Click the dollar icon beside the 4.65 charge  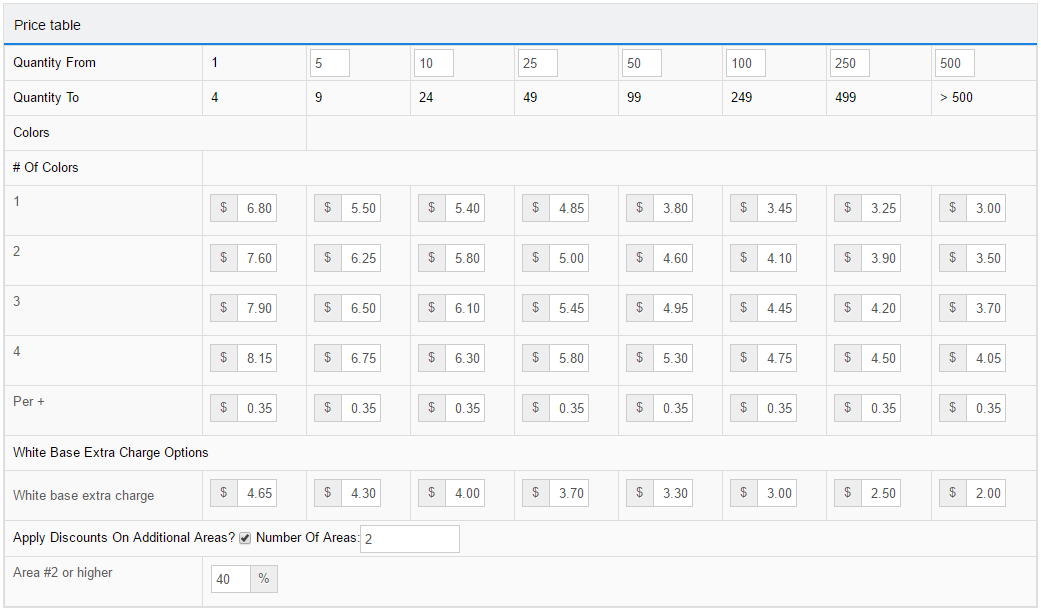pyautogui.click(x=224, y=493)
